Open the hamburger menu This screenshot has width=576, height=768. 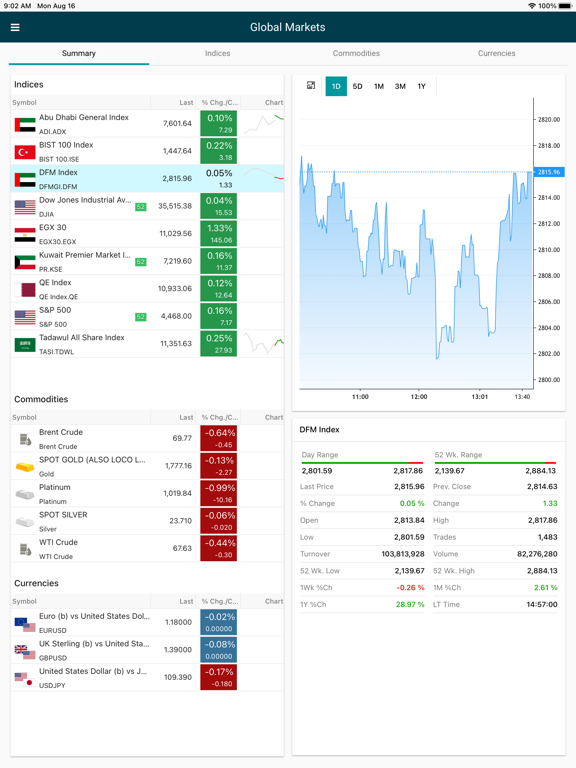[15, 27]
